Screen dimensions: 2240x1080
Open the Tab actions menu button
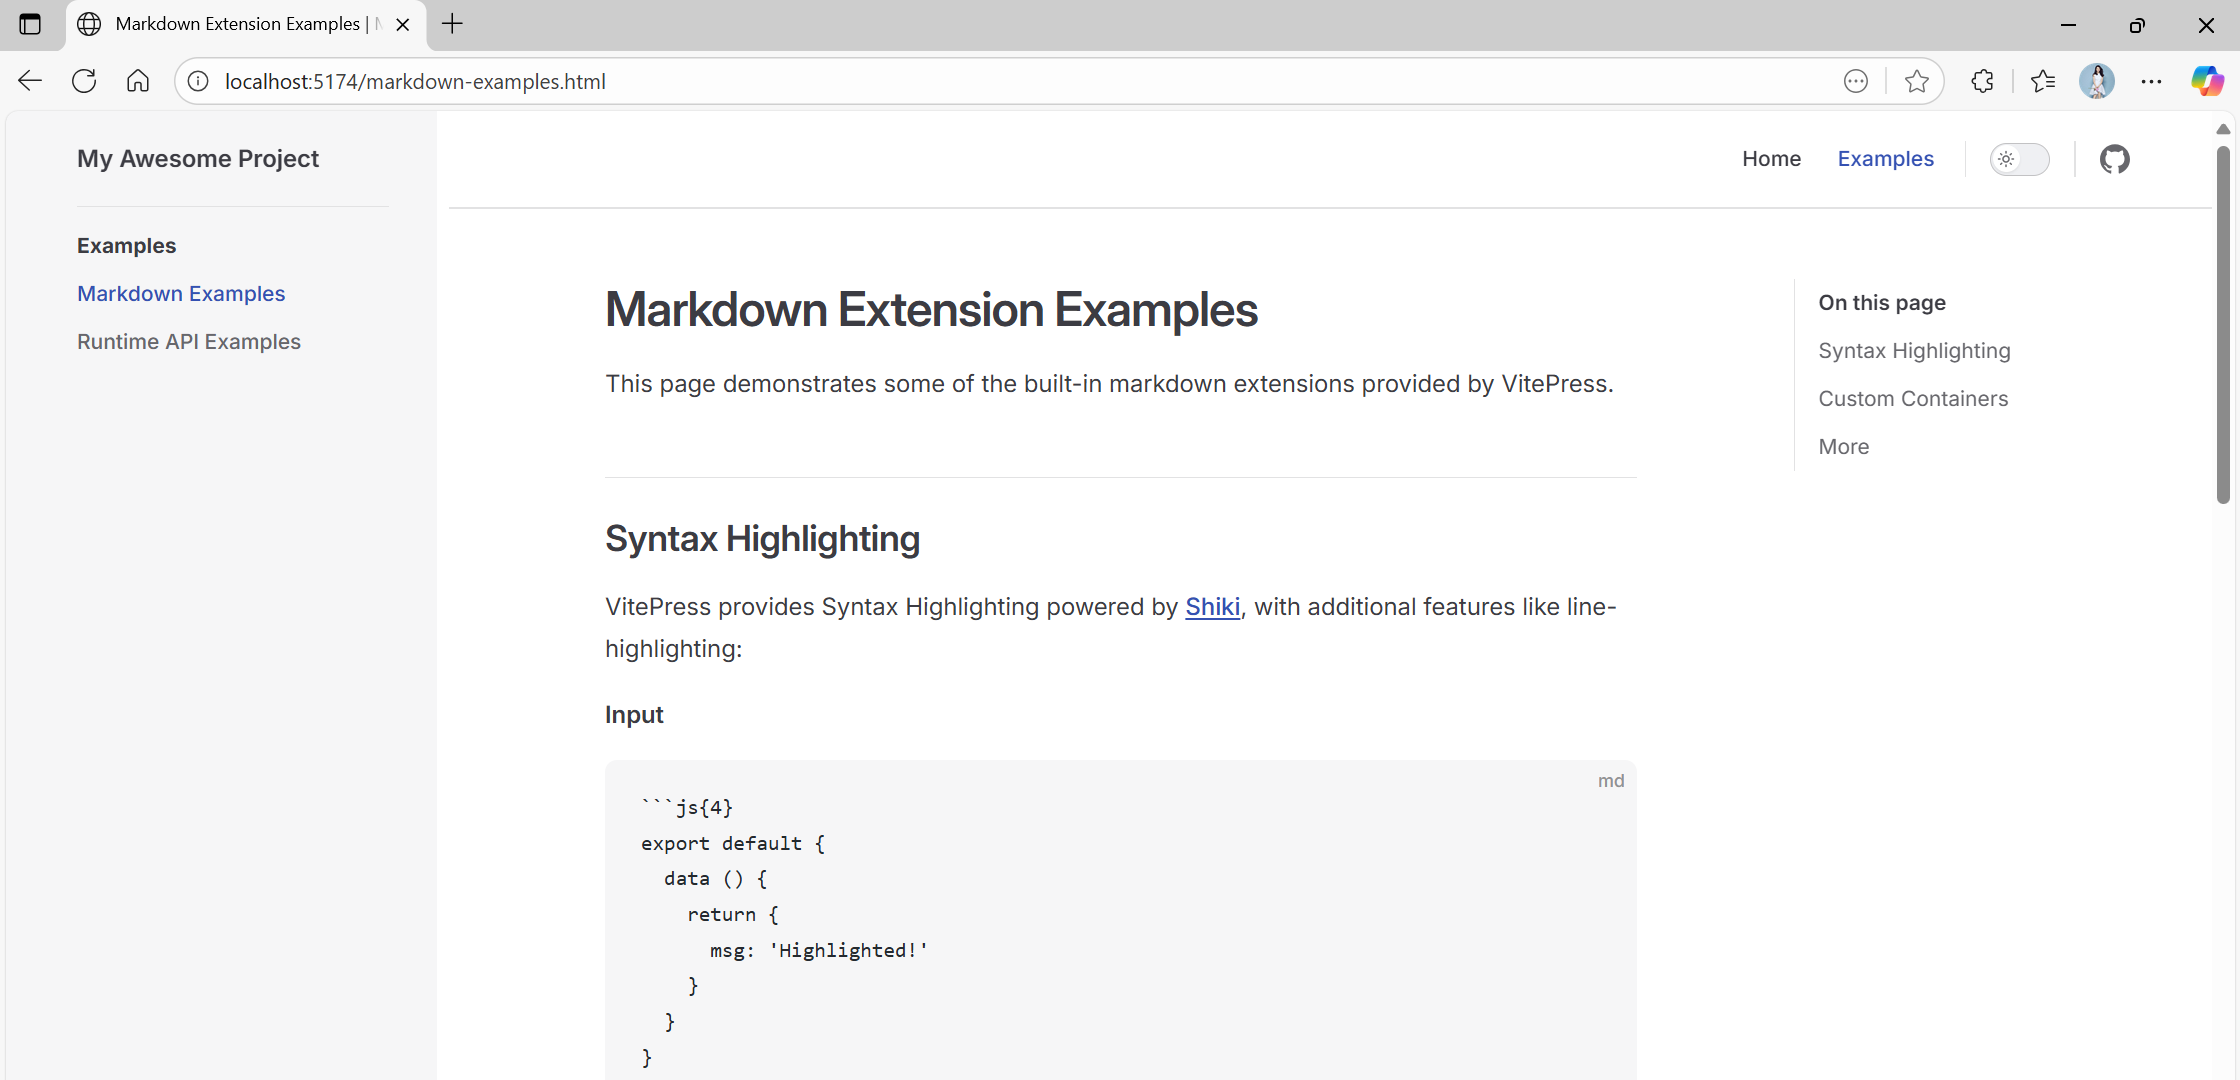tap(30, 24)
